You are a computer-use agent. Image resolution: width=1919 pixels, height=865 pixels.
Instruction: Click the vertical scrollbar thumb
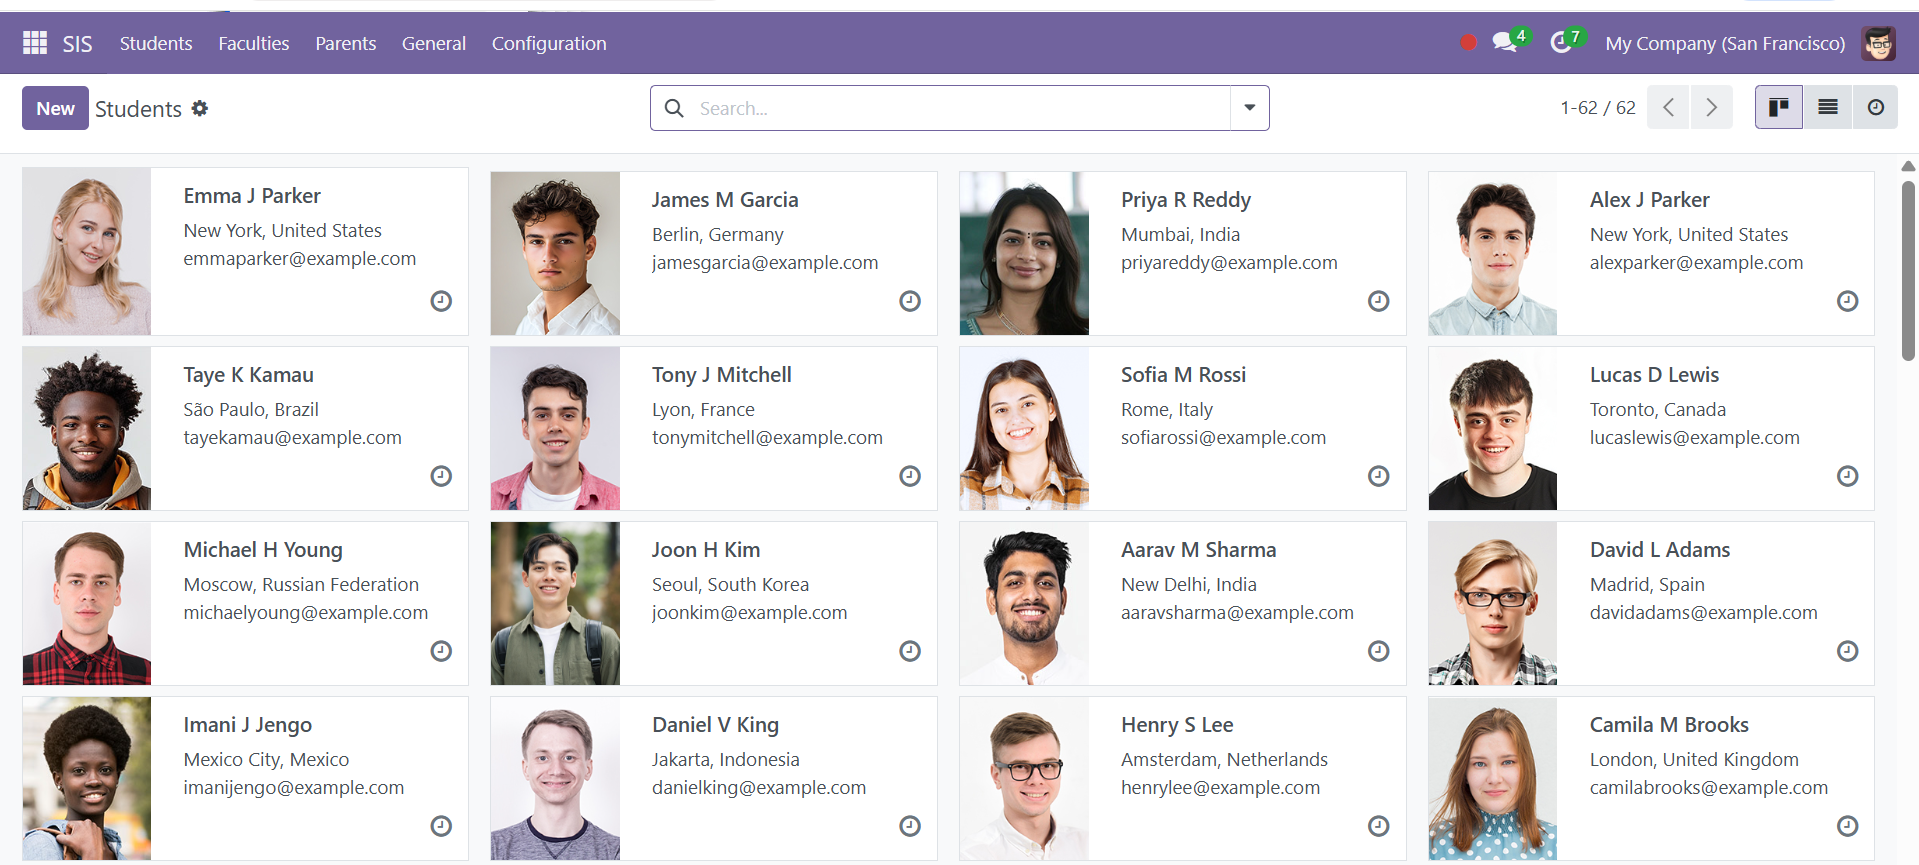pos(1908,270)
